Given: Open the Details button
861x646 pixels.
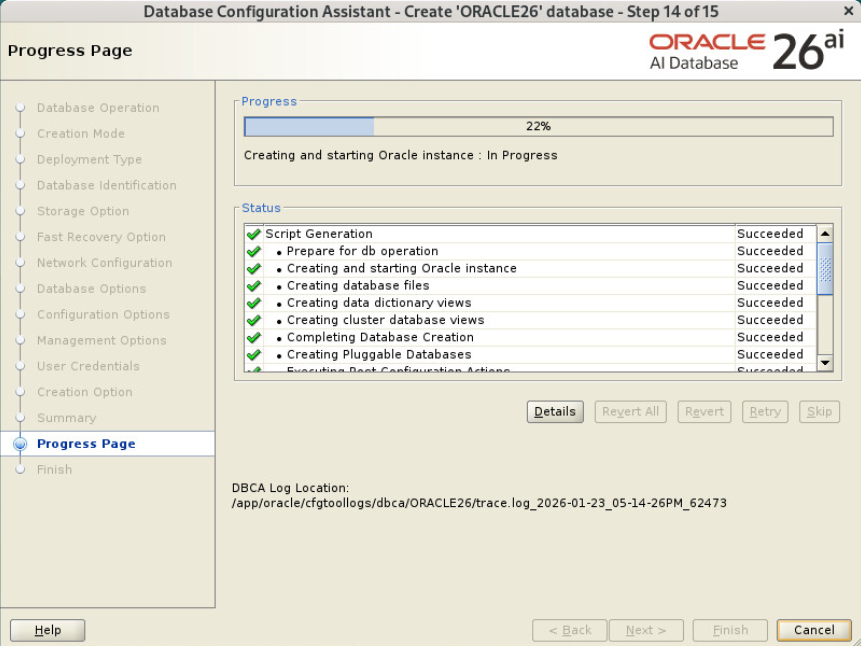Looking at the screenshot, I should pyautogui.click(x=555, y=411).
